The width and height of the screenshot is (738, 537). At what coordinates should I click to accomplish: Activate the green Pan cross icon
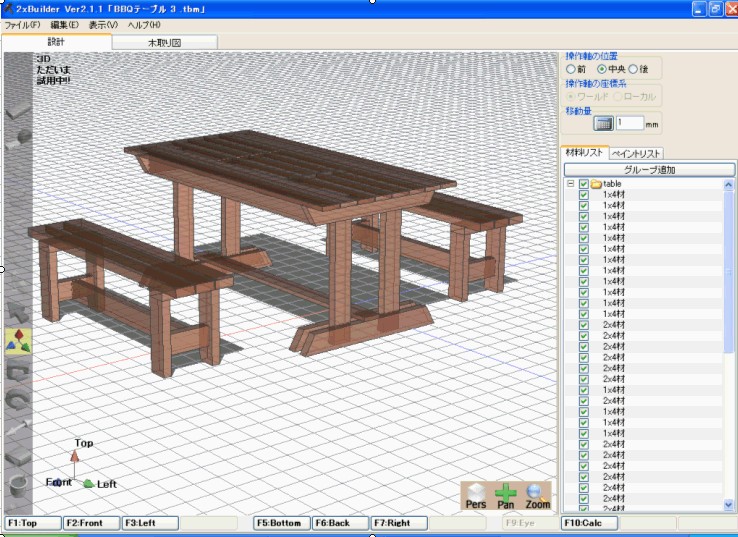click(507, 492)
